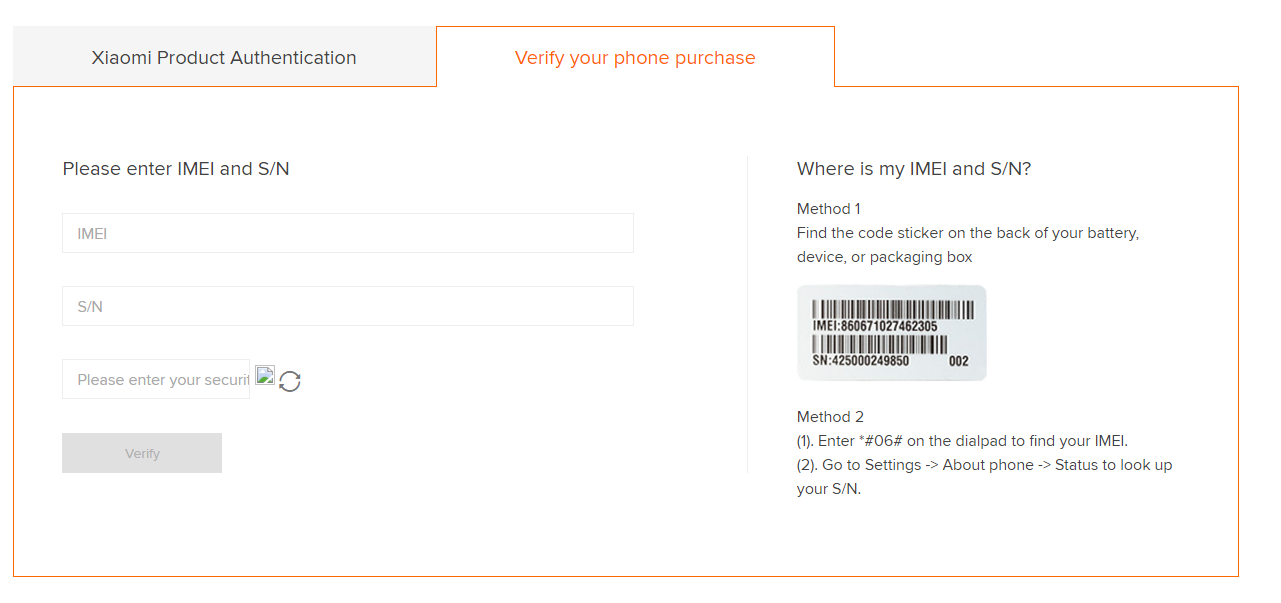
Task: Refresh the security code captcha
Action: click(x=290, y=381)
